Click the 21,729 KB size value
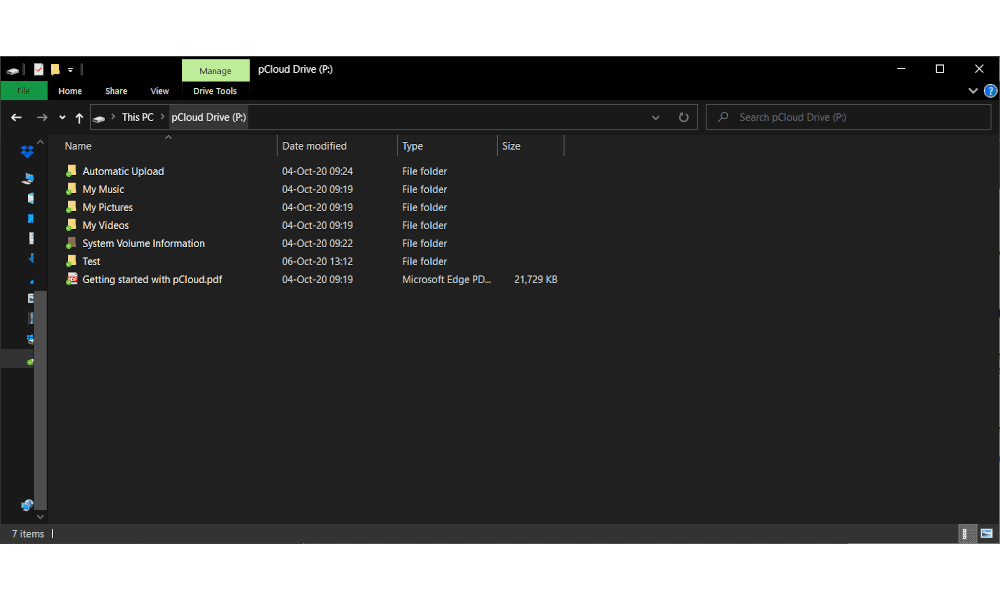This screenshot has height=600, width=1000. (536, 279)
